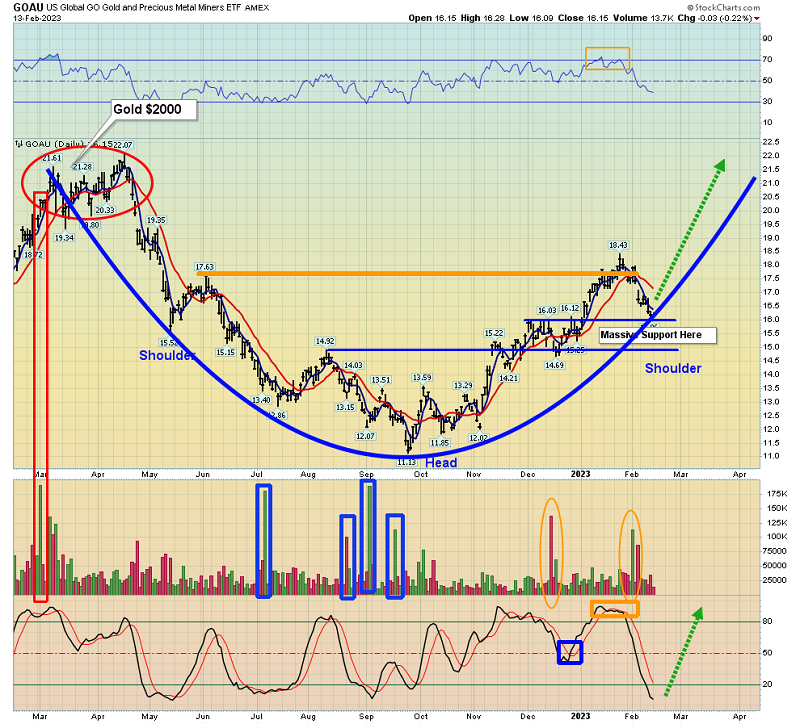Click the 90 level on the RSI axis
800x724 pixels.
coord(767,38)
